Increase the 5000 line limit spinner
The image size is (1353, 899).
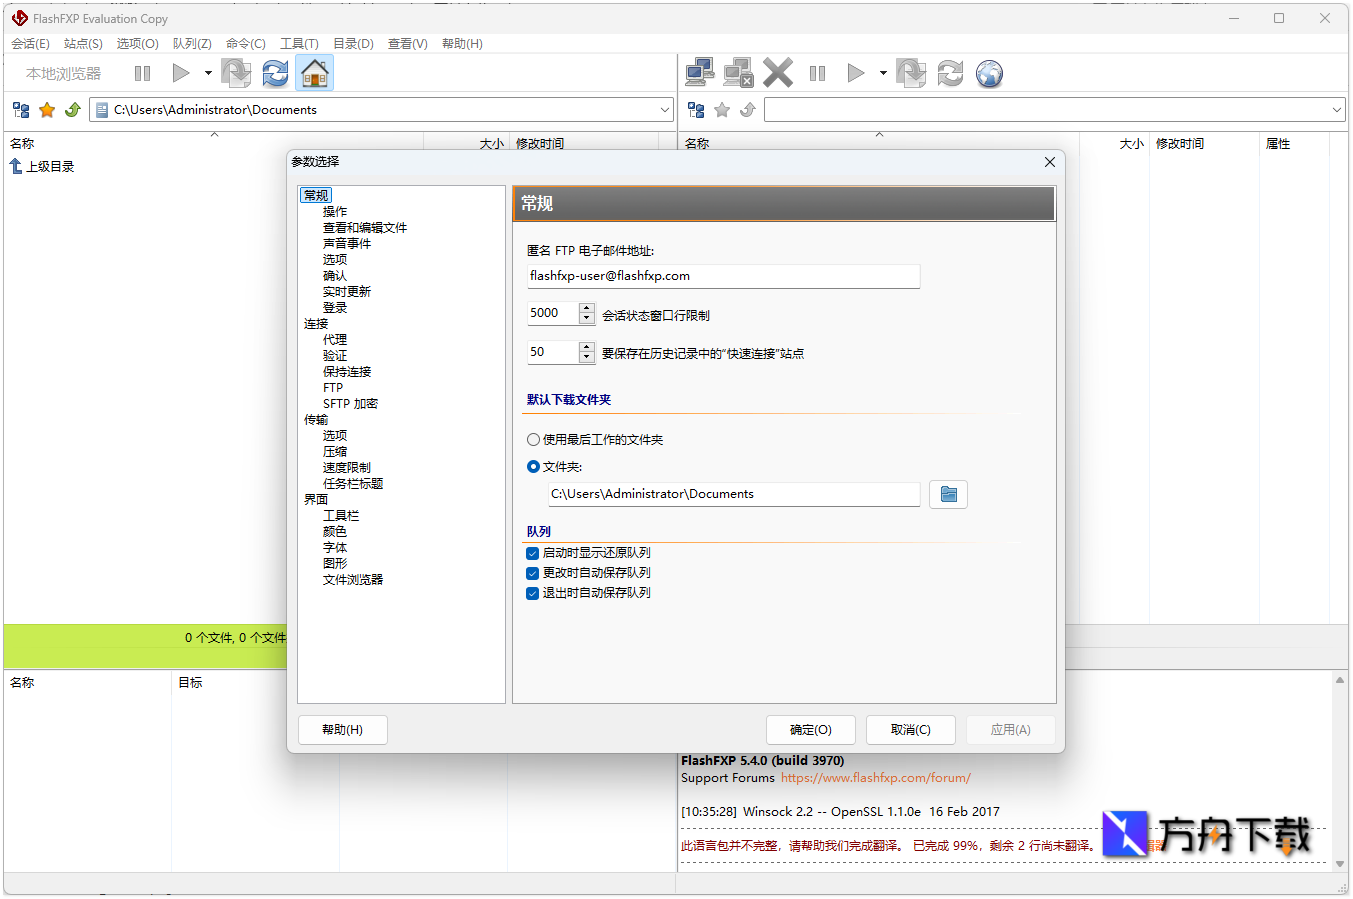[587, 308]
